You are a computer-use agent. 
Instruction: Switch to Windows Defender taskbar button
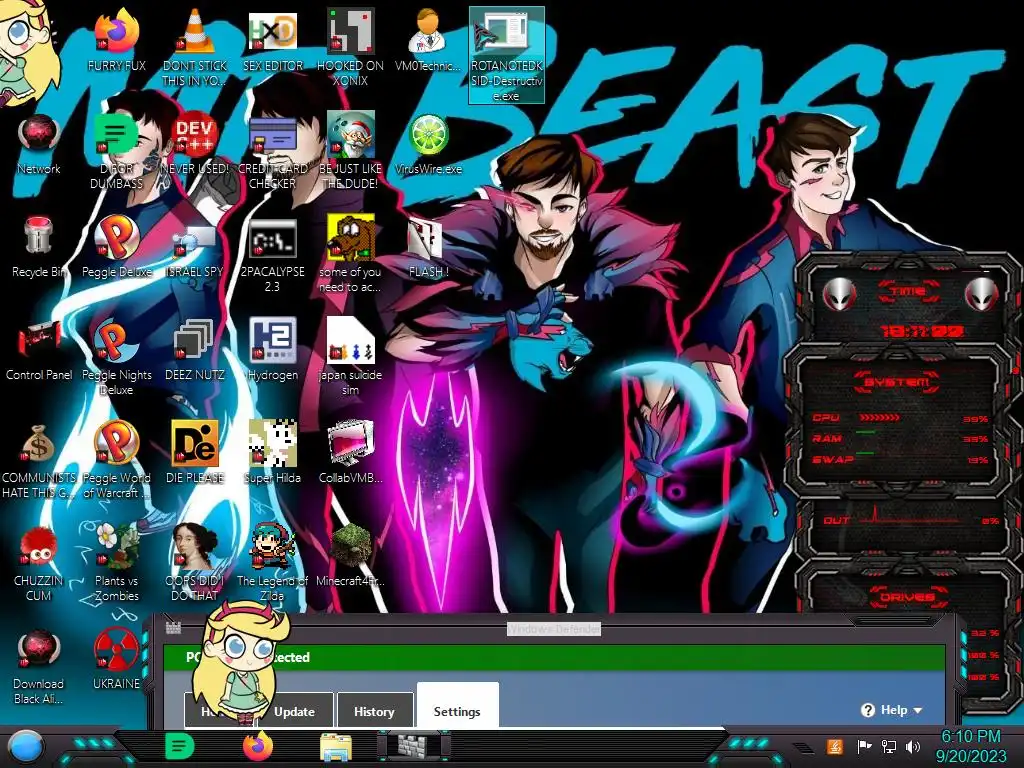(x=414, y=746)
